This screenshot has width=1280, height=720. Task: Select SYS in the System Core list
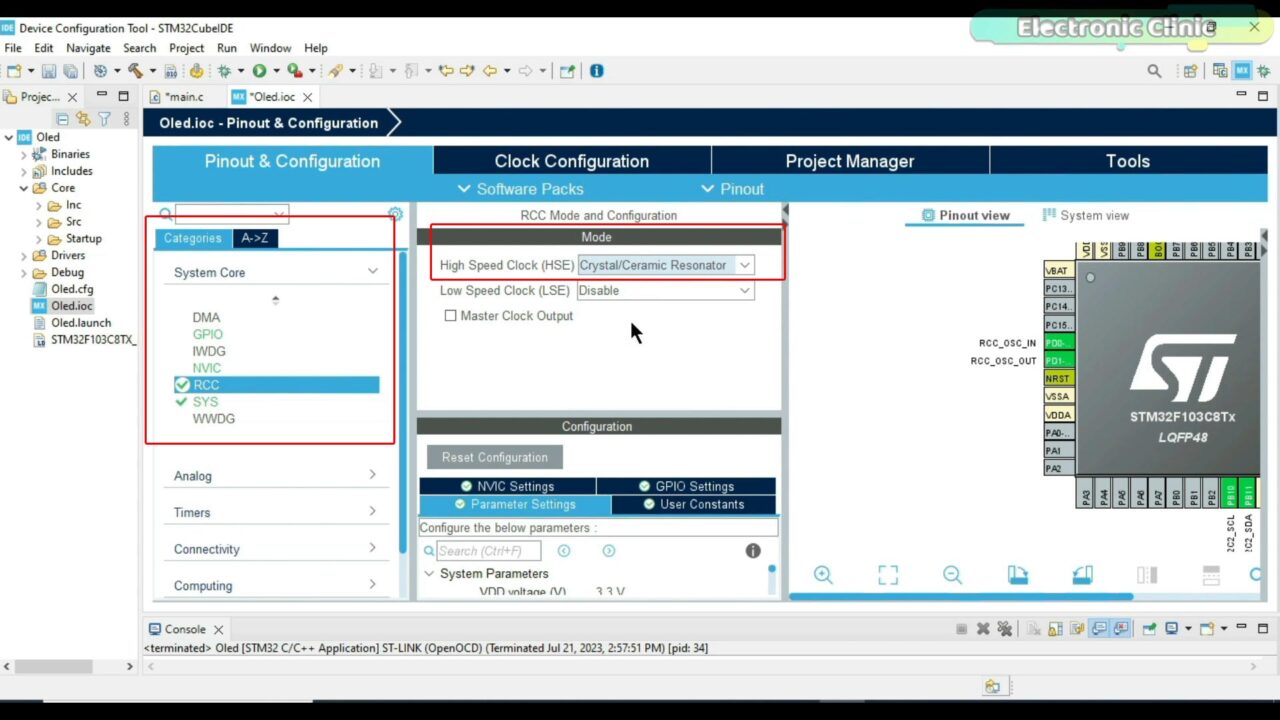tap(205, 402)
